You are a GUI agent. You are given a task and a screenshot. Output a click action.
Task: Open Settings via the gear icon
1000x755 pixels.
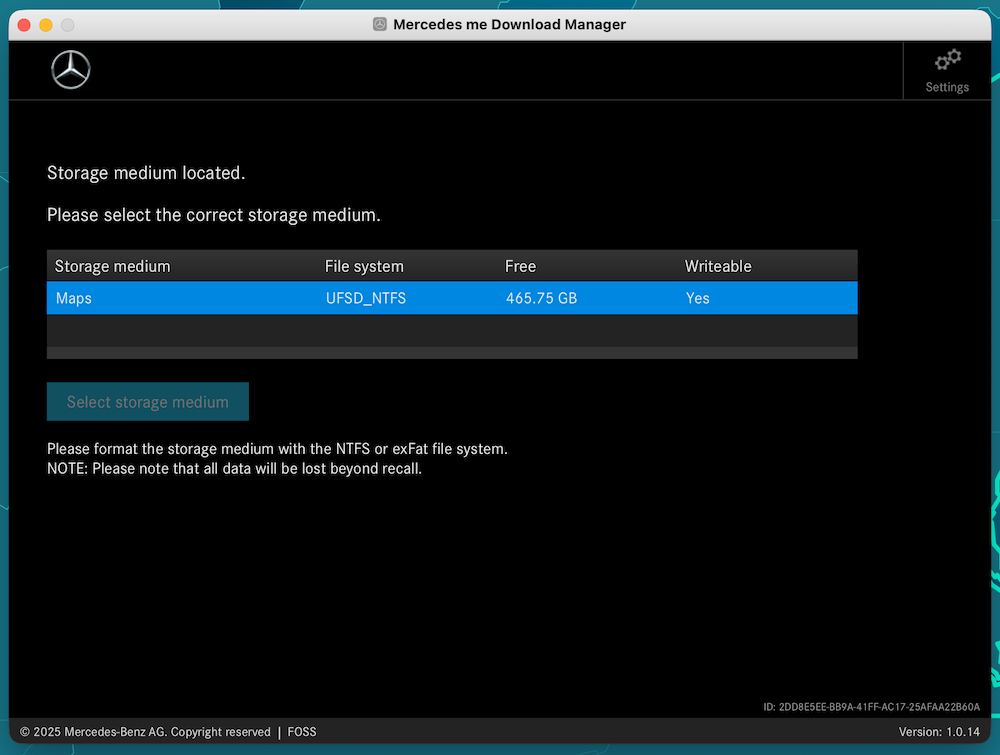click(x=947, y=61)
